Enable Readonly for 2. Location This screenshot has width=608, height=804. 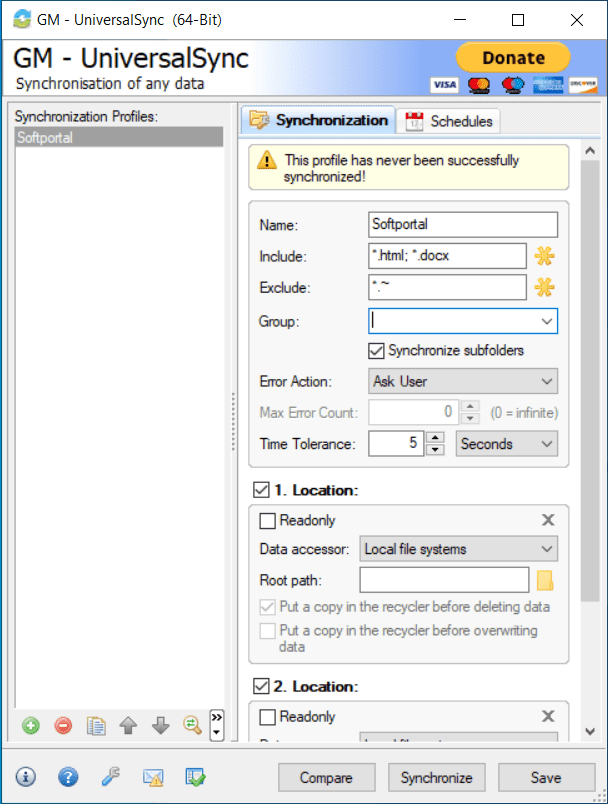(x=267, y=717)
